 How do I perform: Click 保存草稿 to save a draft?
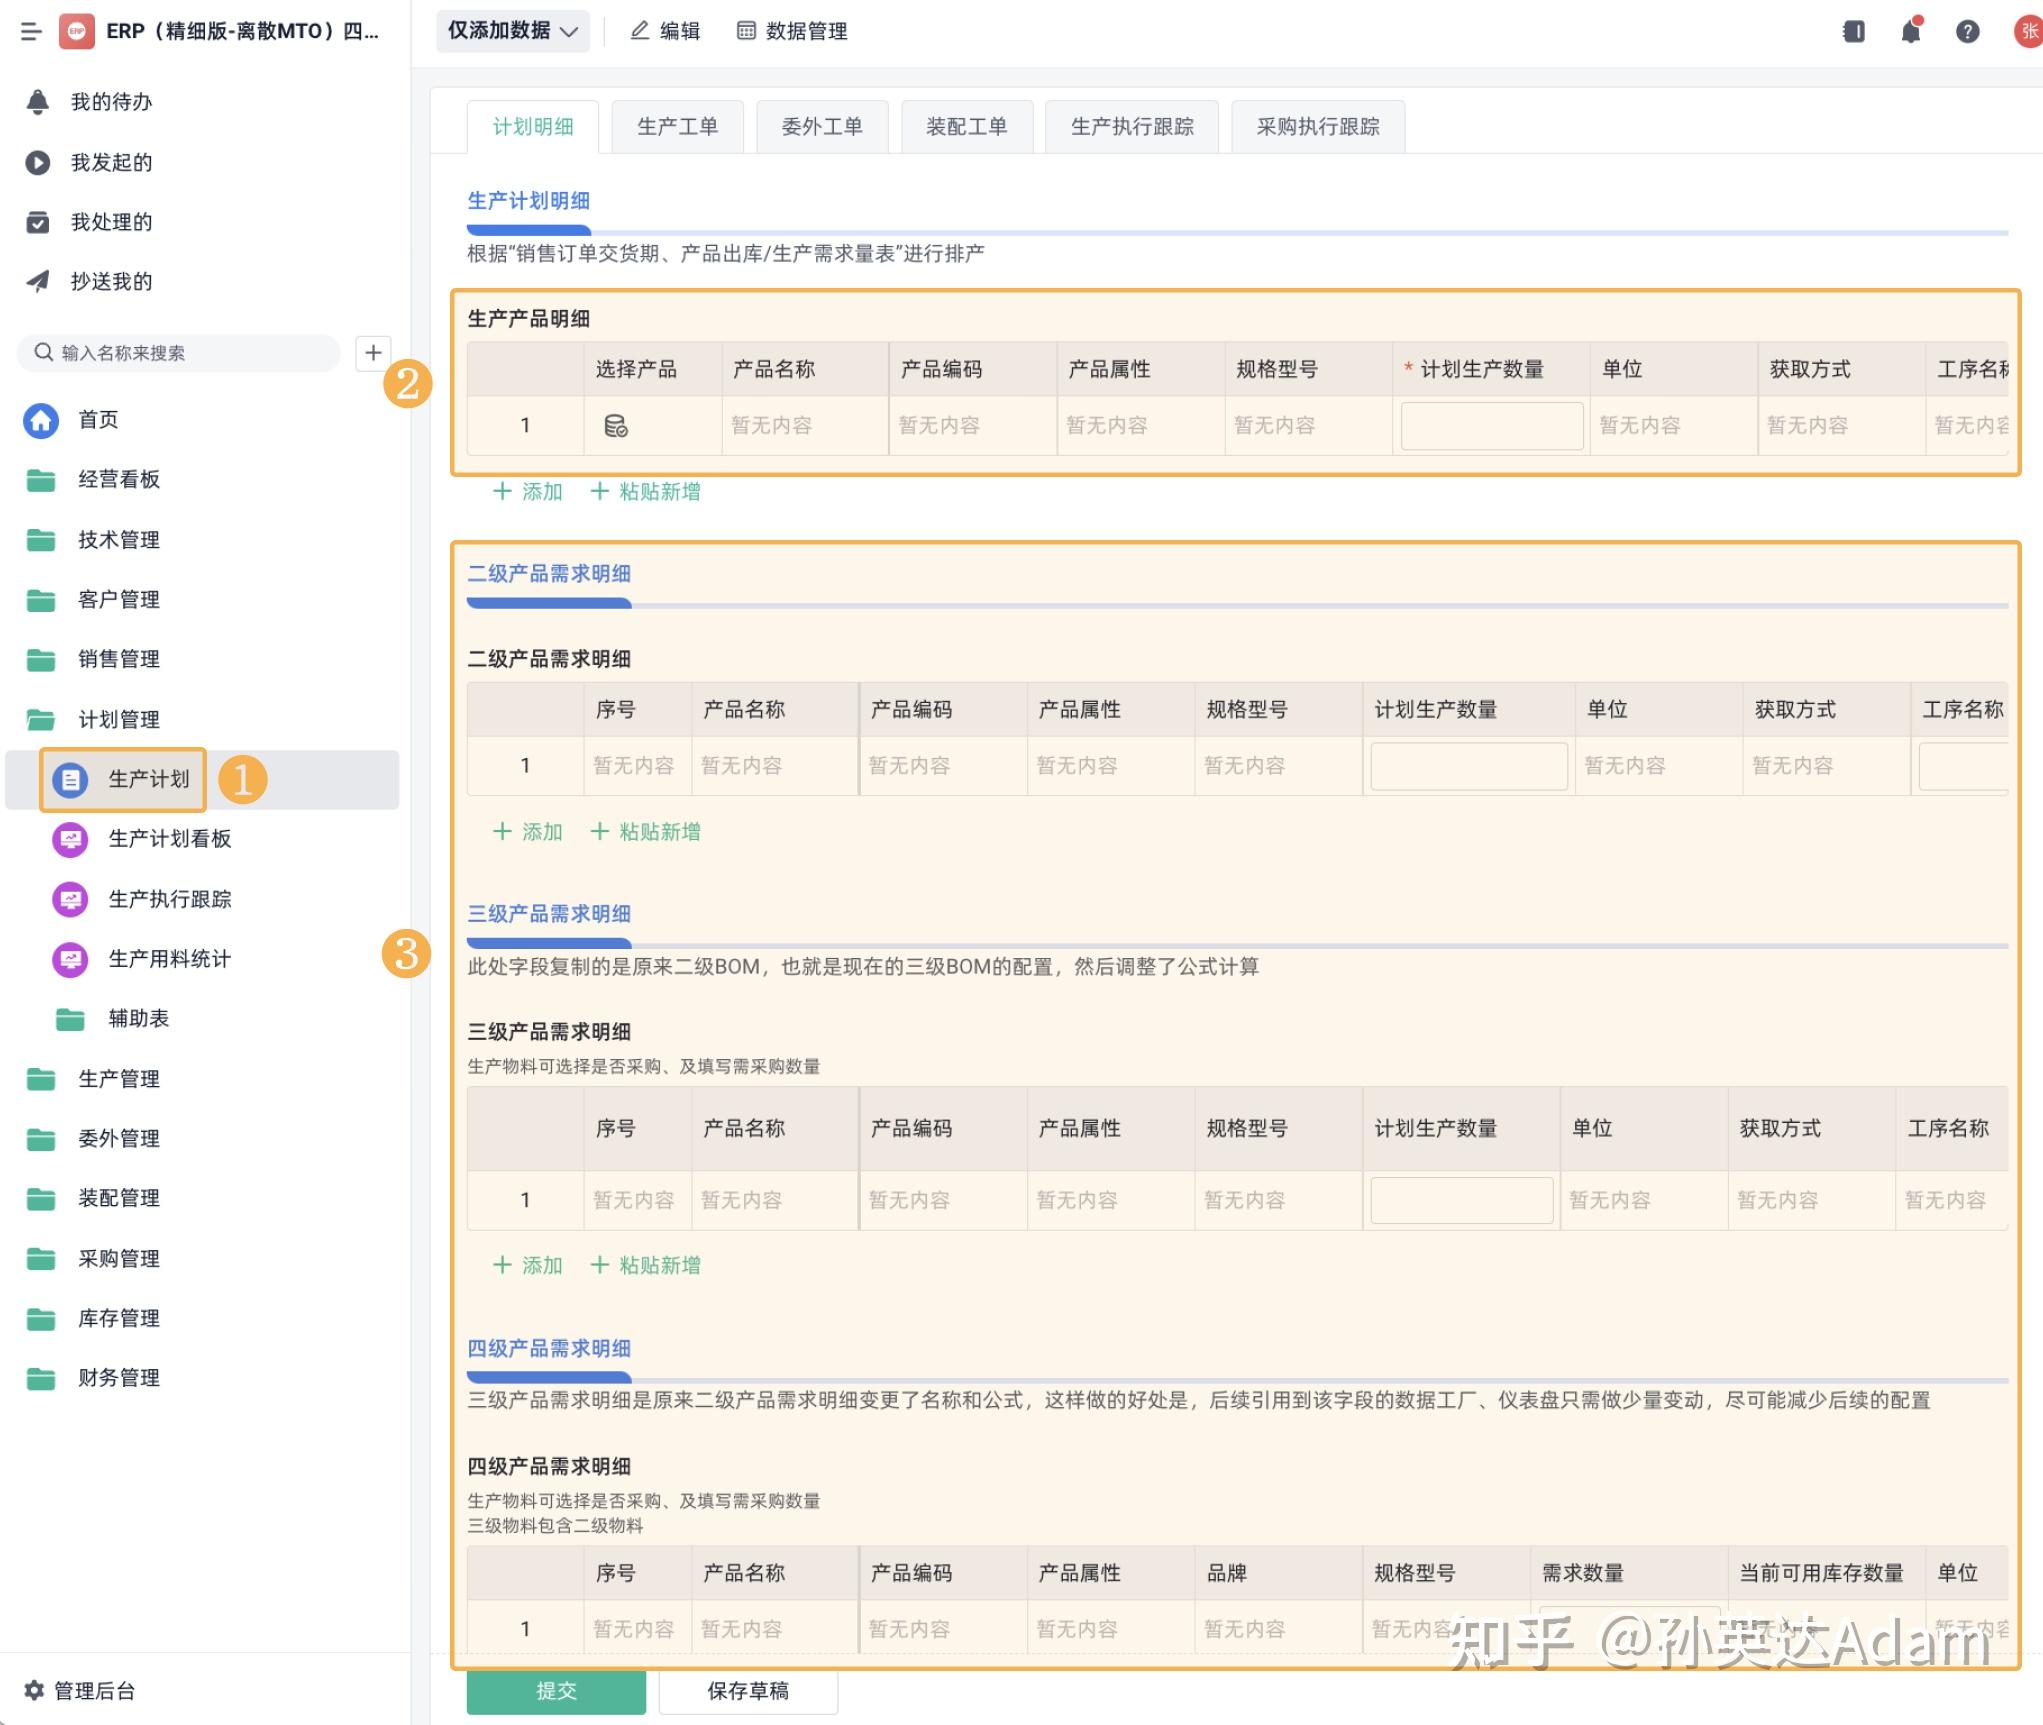click(x=748, y=1690)
